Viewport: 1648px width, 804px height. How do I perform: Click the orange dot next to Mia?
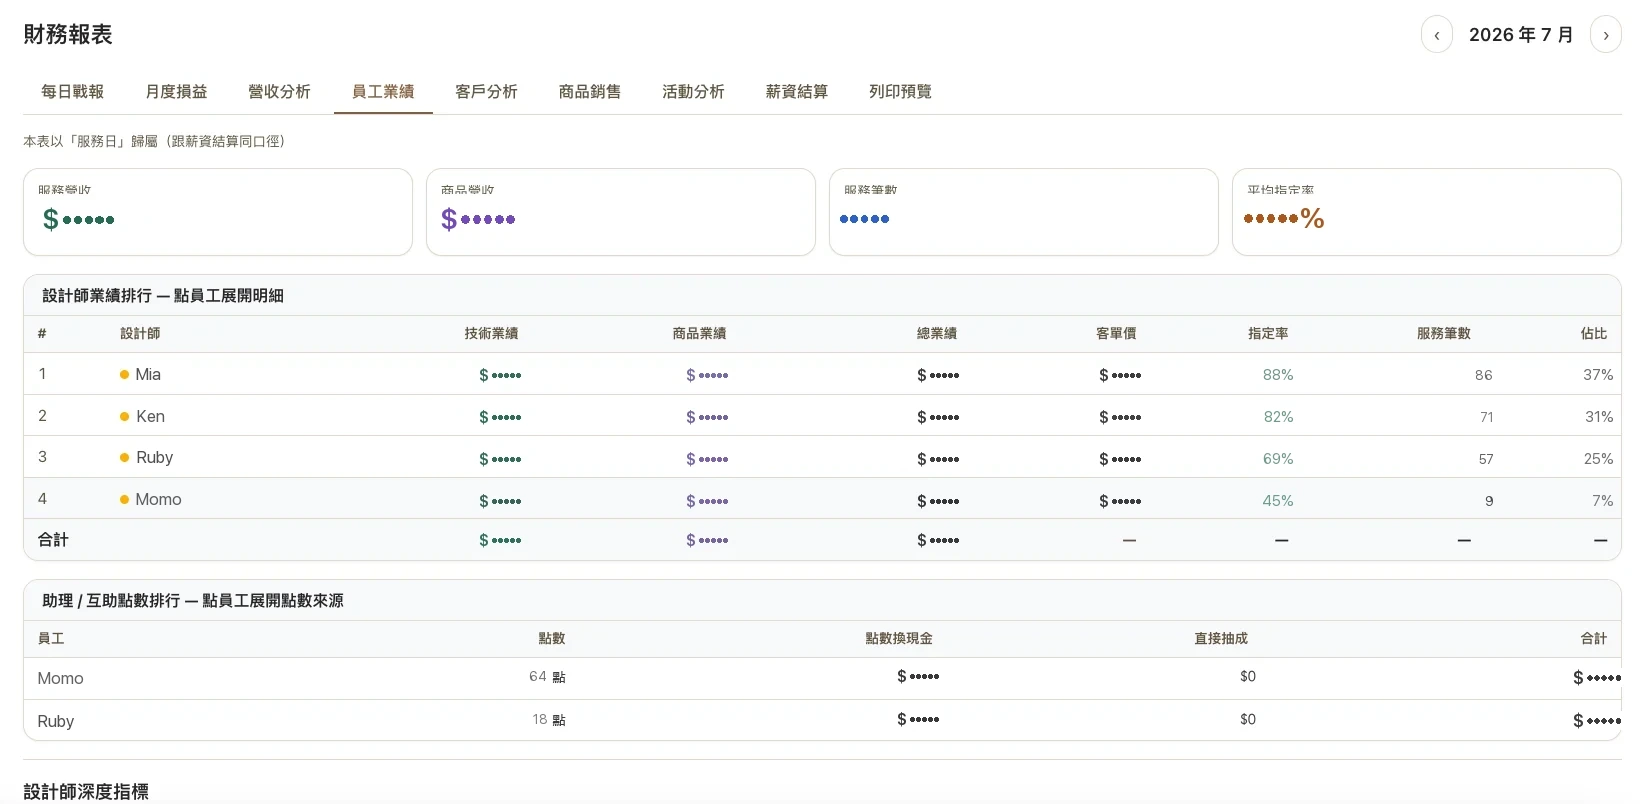coord(125,375)
